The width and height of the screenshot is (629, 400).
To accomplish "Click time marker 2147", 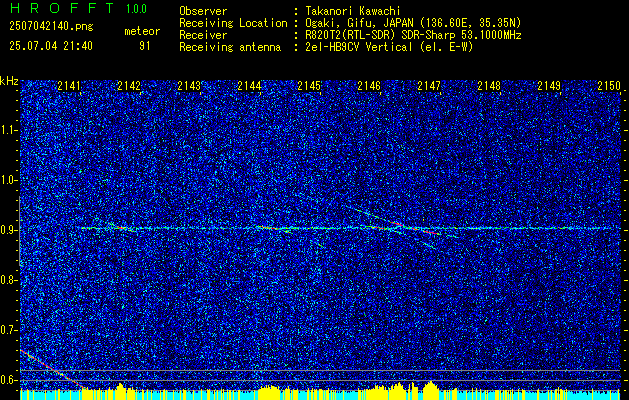I will [429, 86].
